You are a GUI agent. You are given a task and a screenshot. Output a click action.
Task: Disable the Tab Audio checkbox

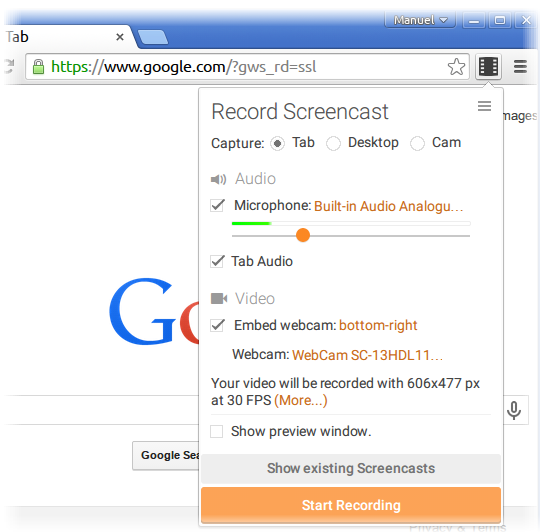tap(217, 261)
